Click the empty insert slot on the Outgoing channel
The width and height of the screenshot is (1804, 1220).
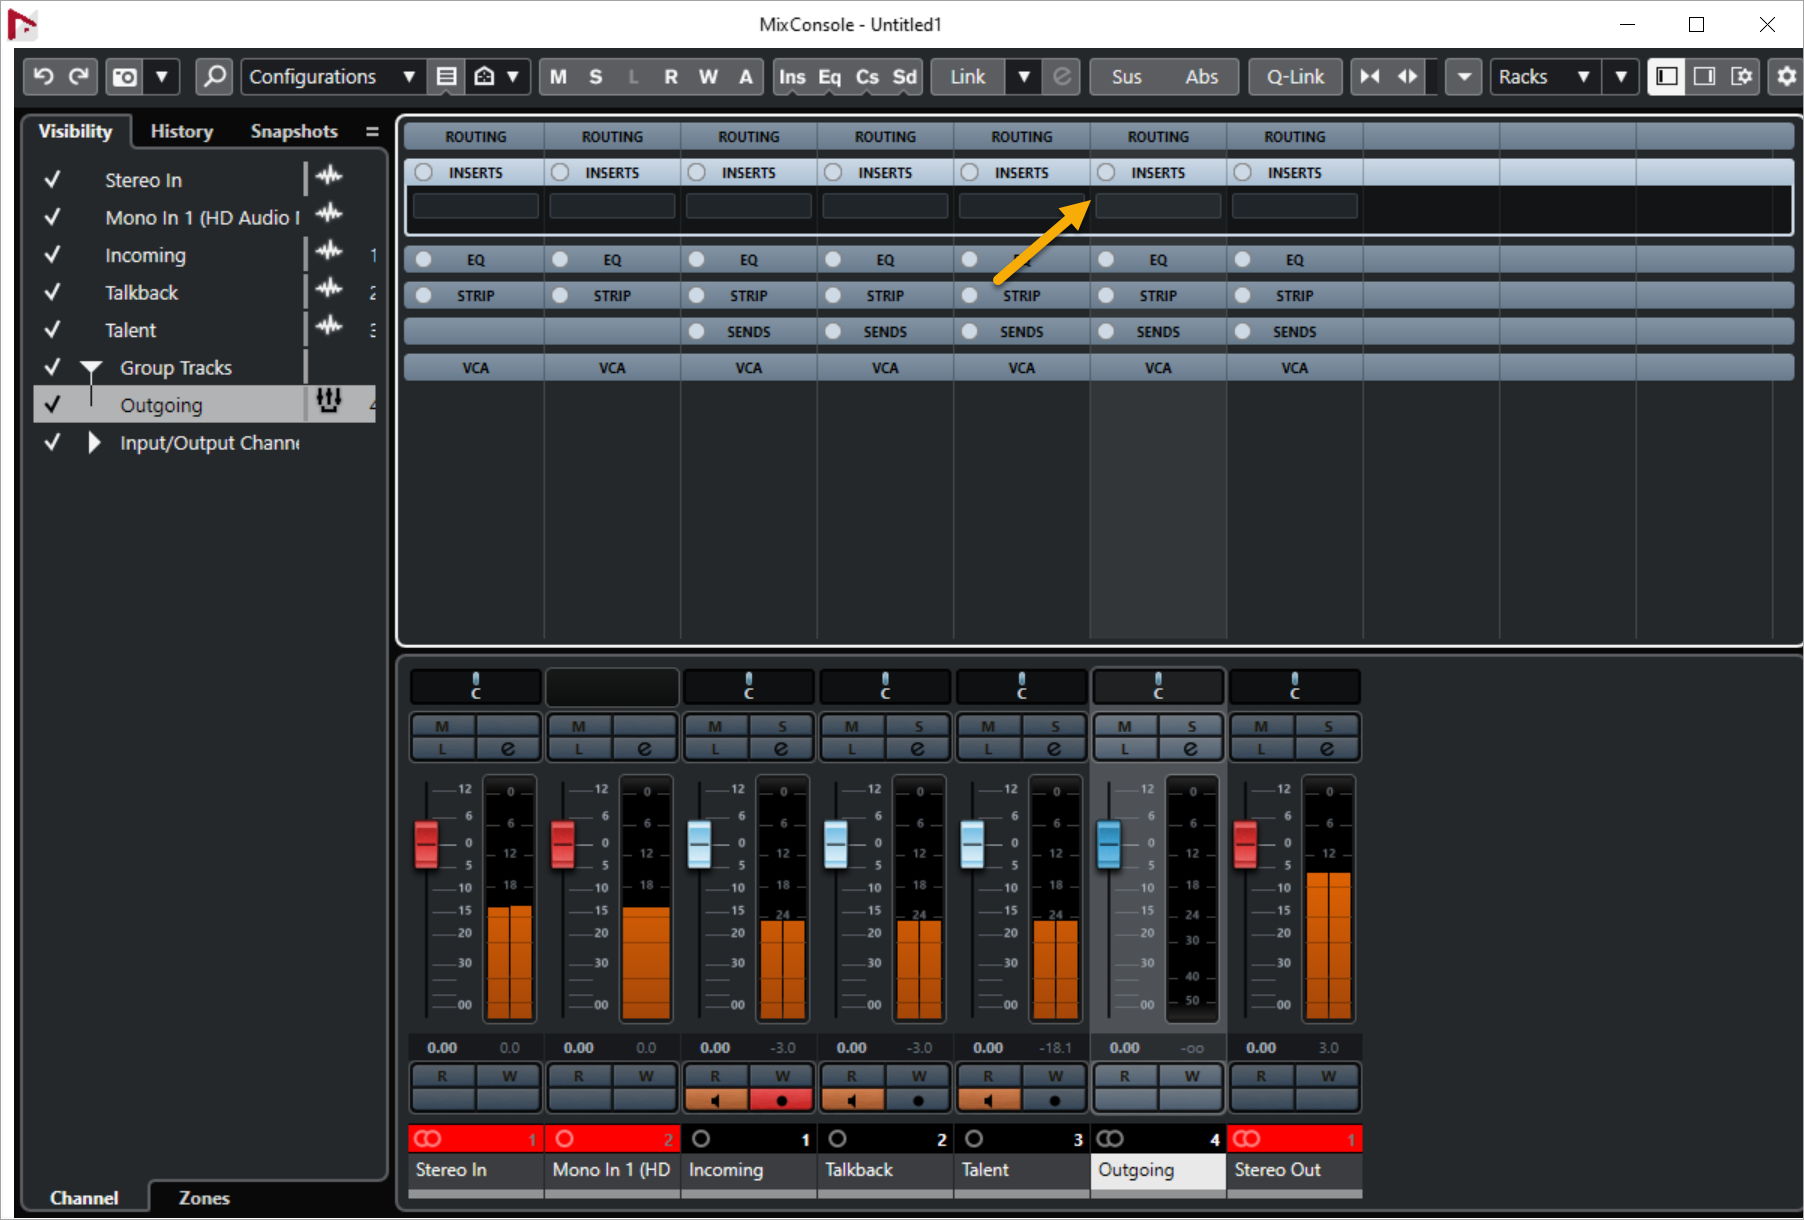(x=1158, y=206)
